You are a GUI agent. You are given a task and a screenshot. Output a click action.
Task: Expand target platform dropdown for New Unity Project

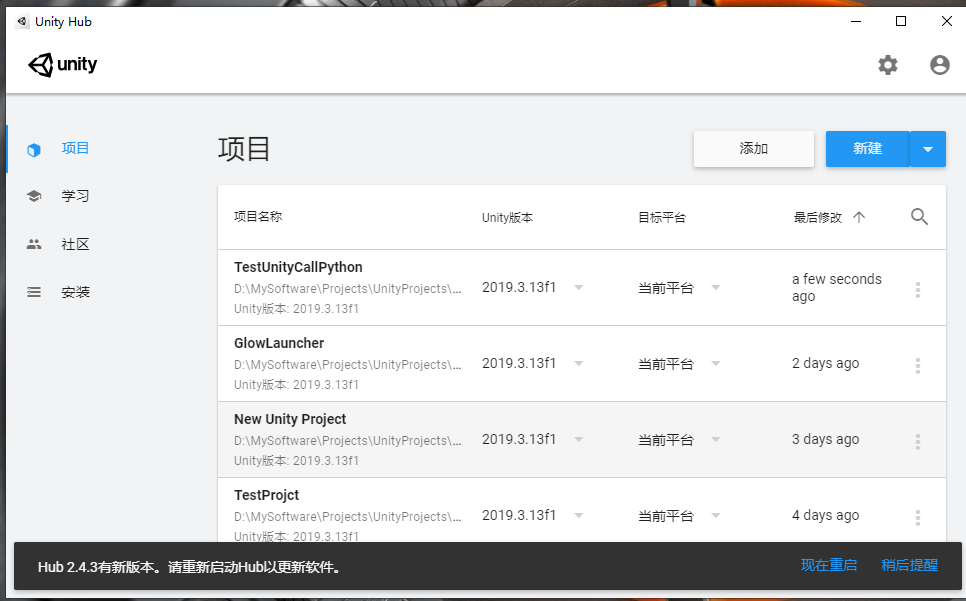715,440
